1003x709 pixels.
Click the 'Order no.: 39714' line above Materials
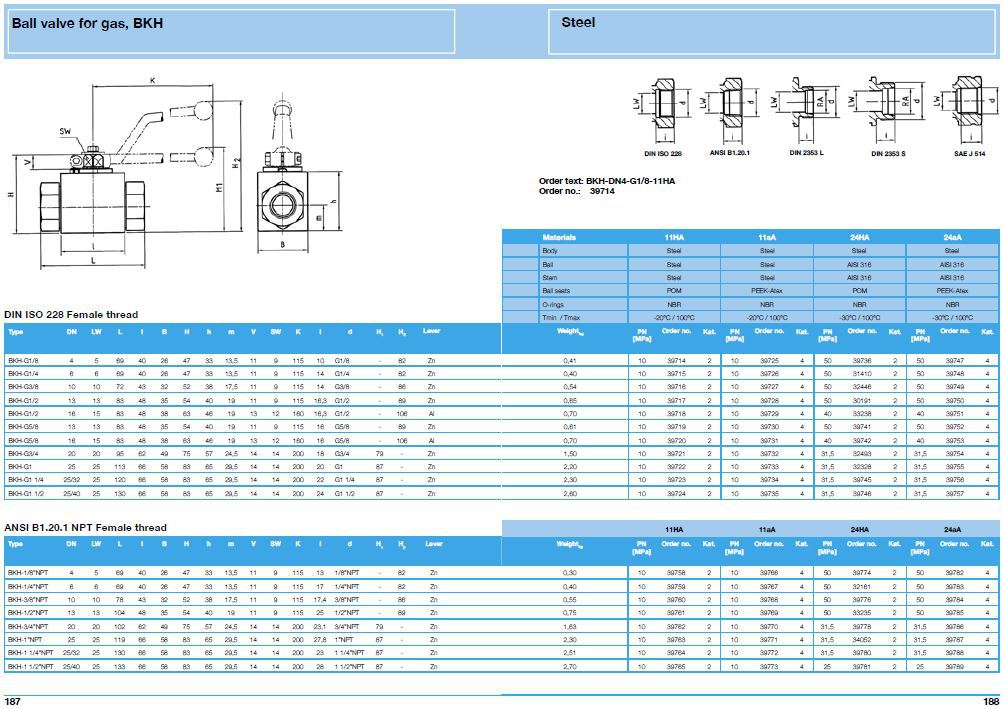click(x=576, y=191)
